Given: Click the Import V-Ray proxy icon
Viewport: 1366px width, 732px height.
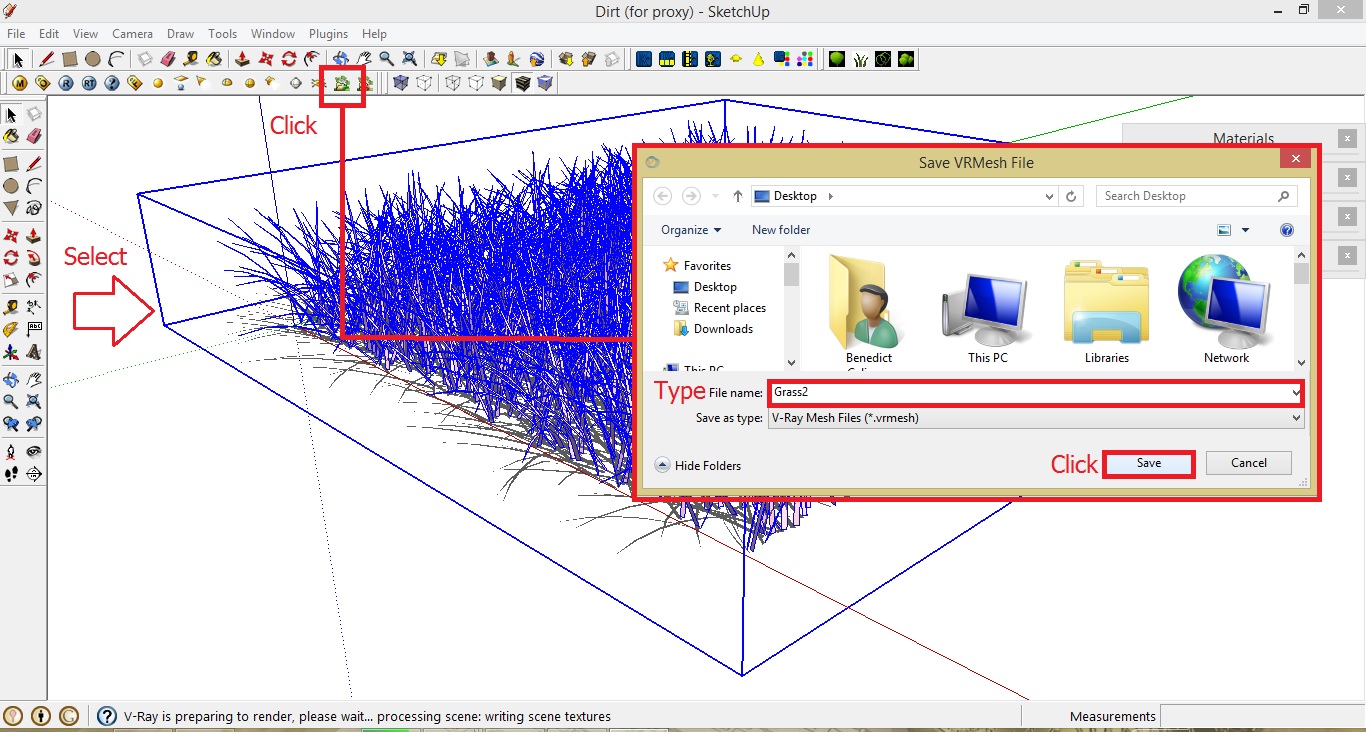Looking at the screenshot, I should click(x=365, y=84).
